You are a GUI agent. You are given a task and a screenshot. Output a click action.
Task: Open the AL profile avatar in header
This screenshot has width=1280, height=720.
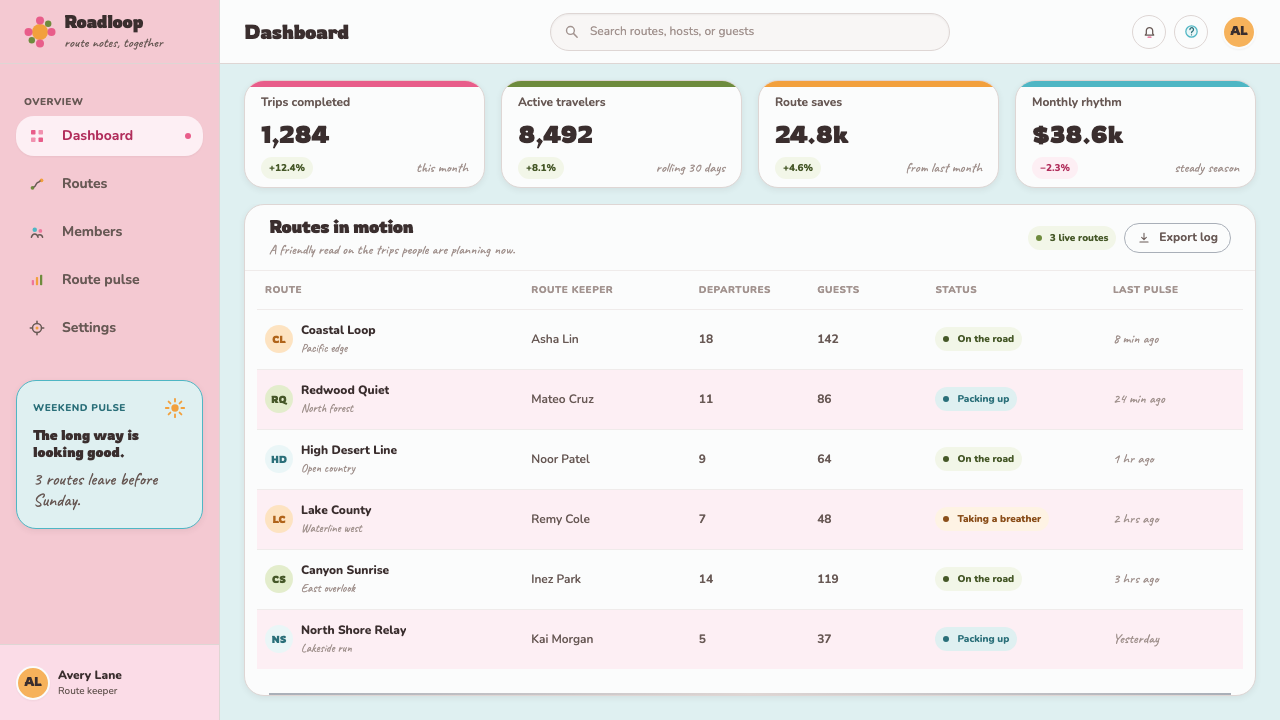[x=1239, y=32]
